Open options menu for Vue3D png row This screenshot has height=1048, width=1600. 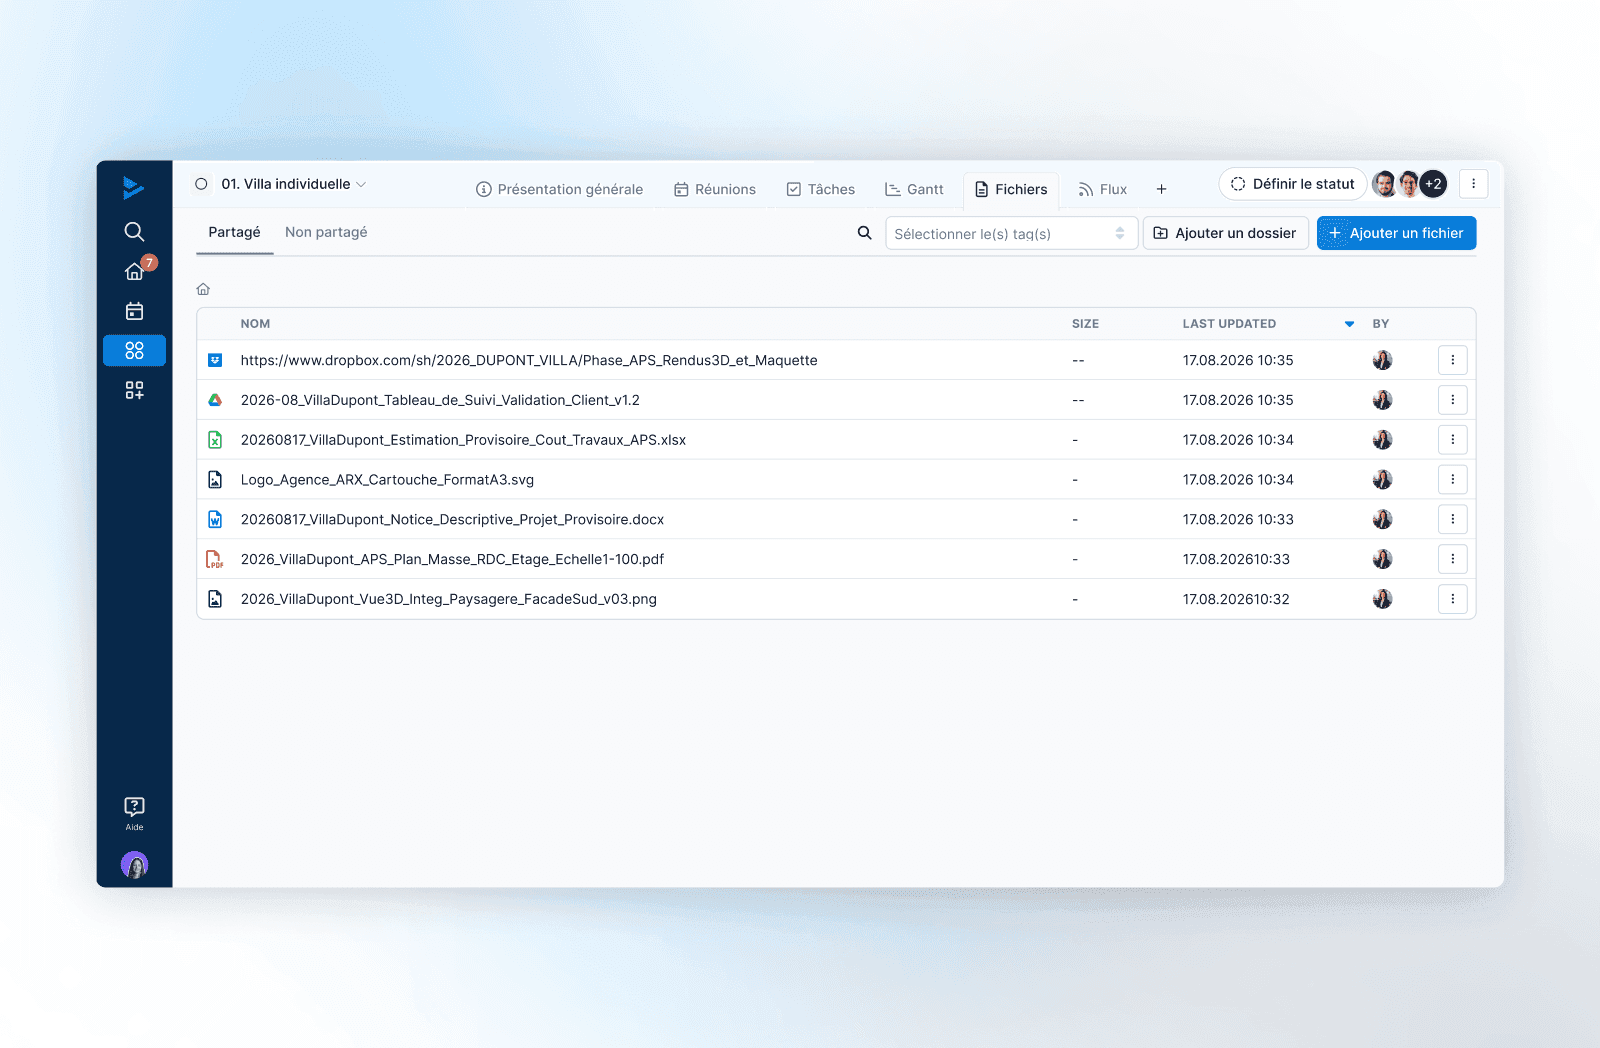[1453, 599]
